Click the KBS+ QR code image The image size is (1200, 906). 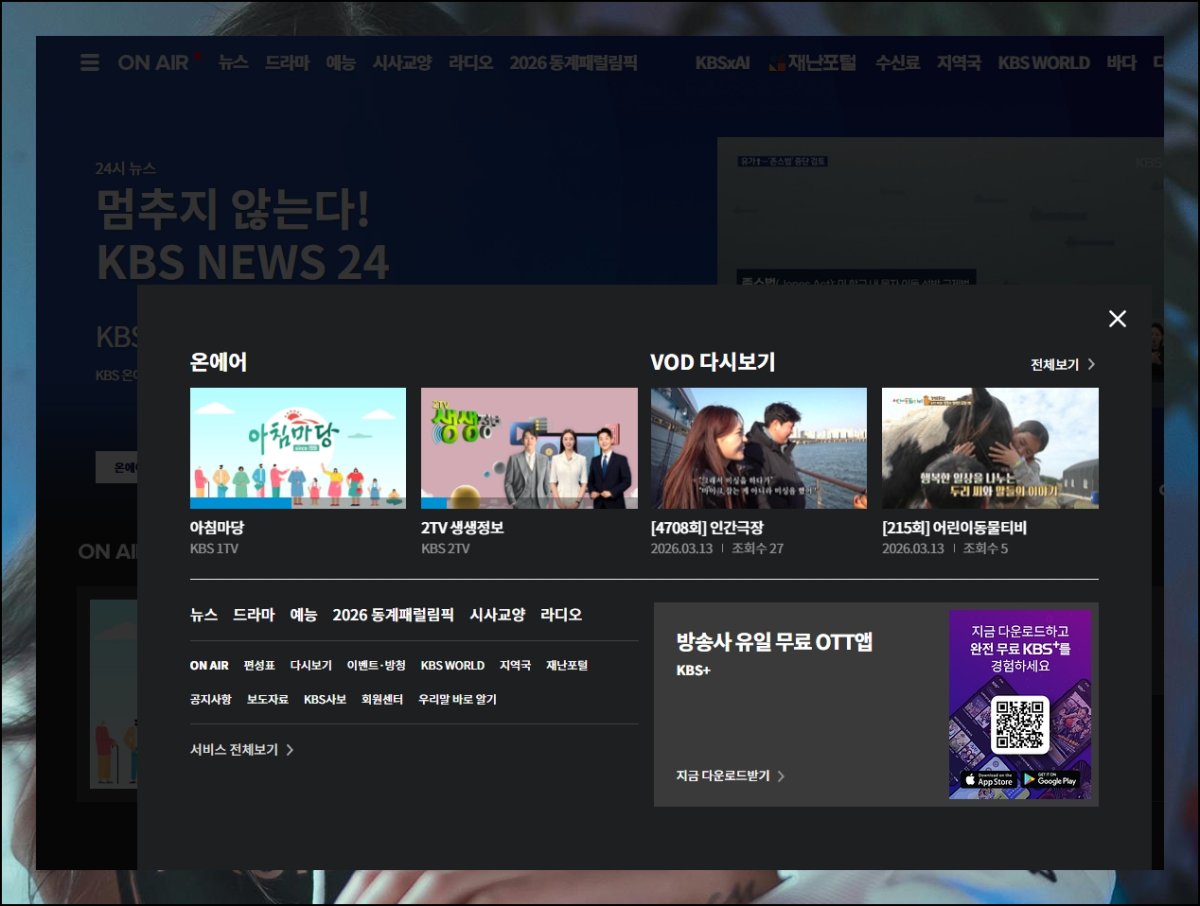tap(1020, 725)
